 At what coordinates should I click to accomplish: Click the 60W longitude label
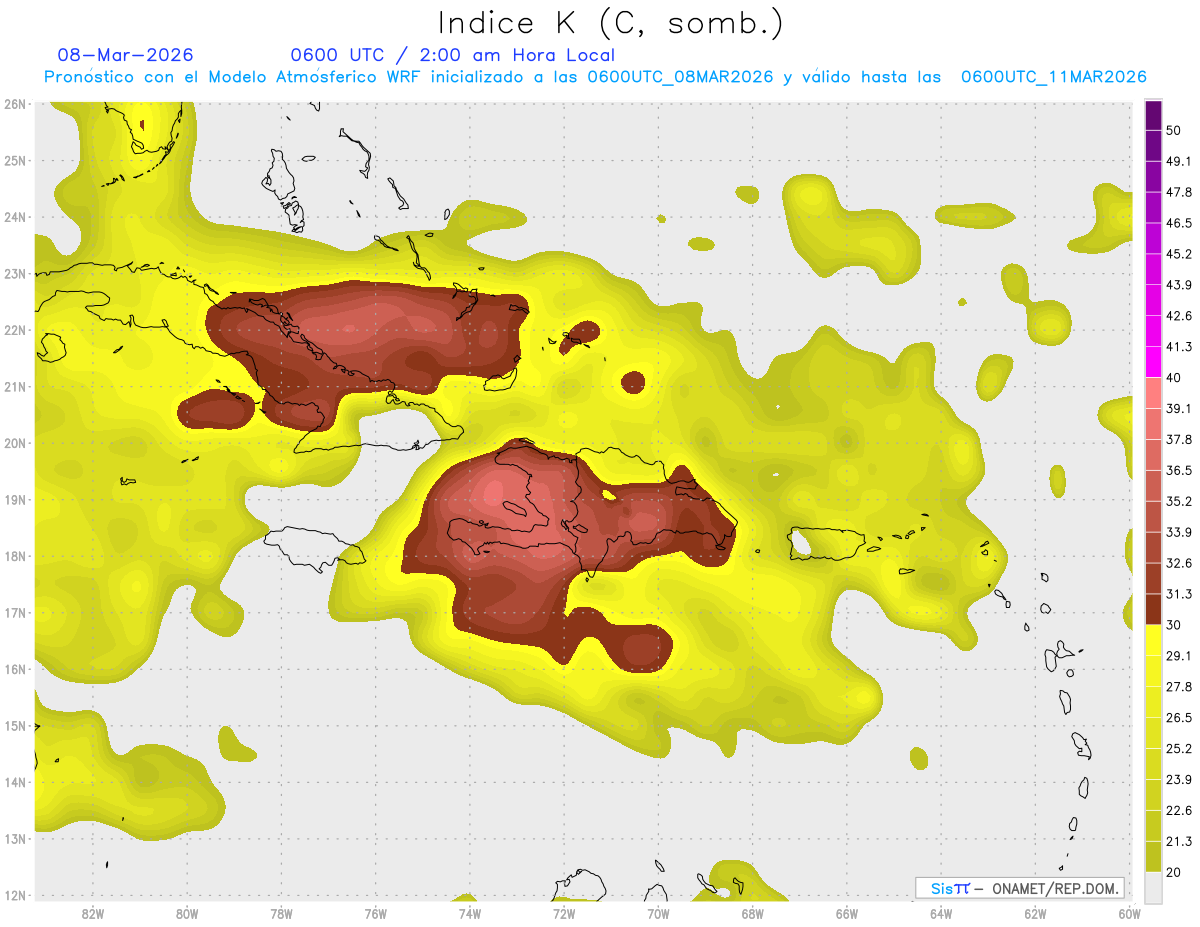(1129, 913)
